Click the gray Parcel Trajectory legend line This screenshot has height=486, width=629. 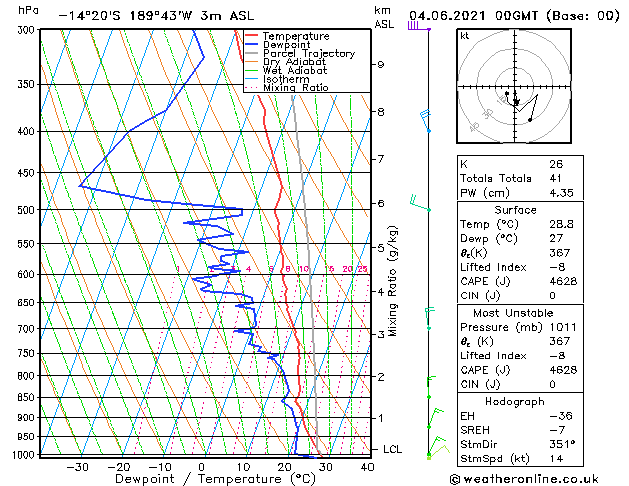[x=251, y=53]
